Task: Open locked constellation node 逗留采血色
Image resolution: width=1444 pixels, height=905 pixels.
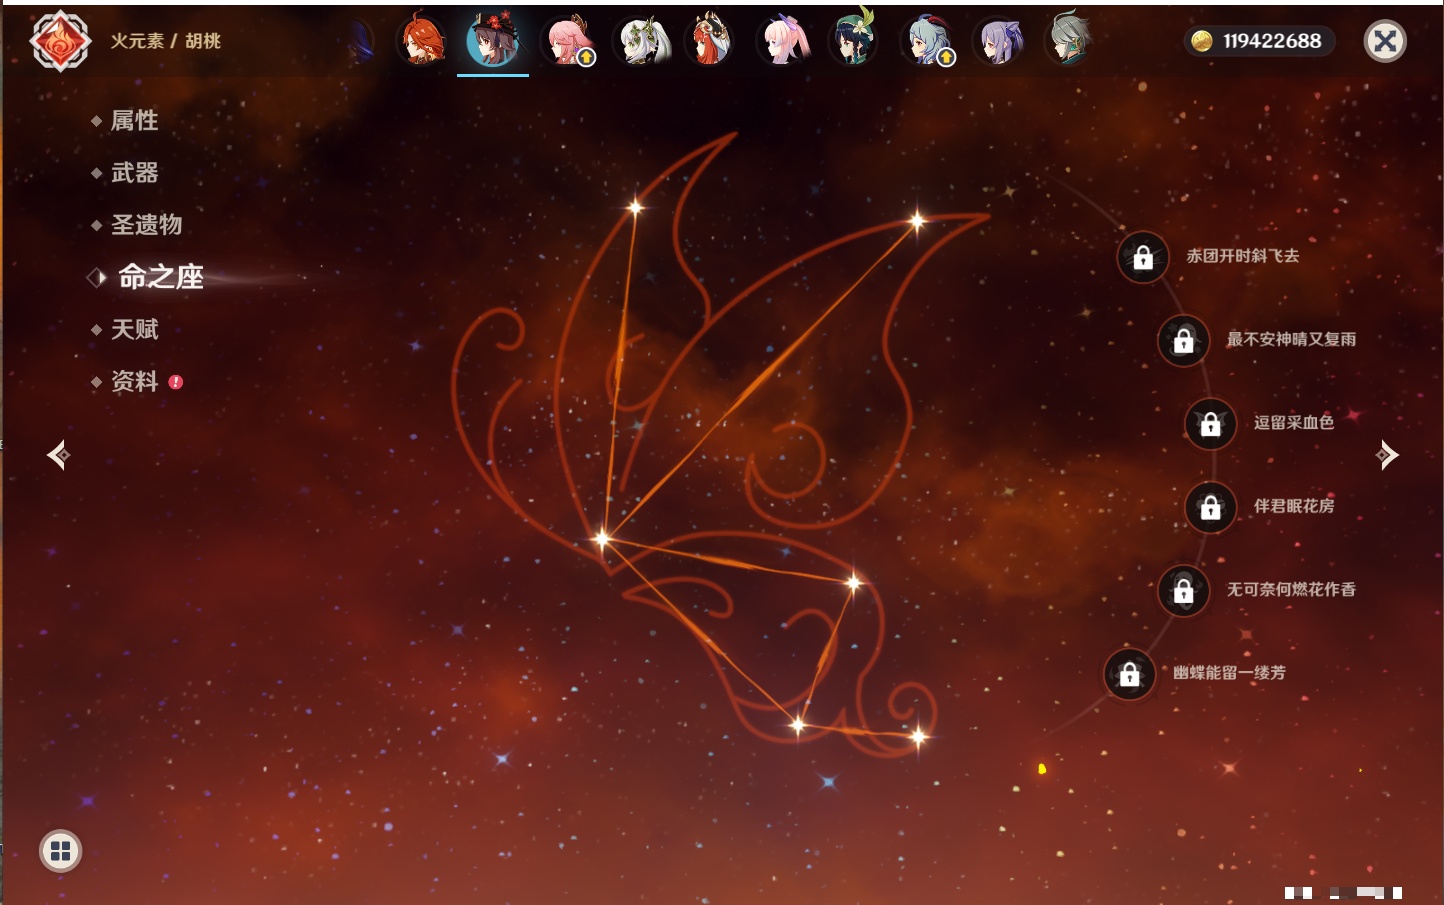Action: 1211,424
